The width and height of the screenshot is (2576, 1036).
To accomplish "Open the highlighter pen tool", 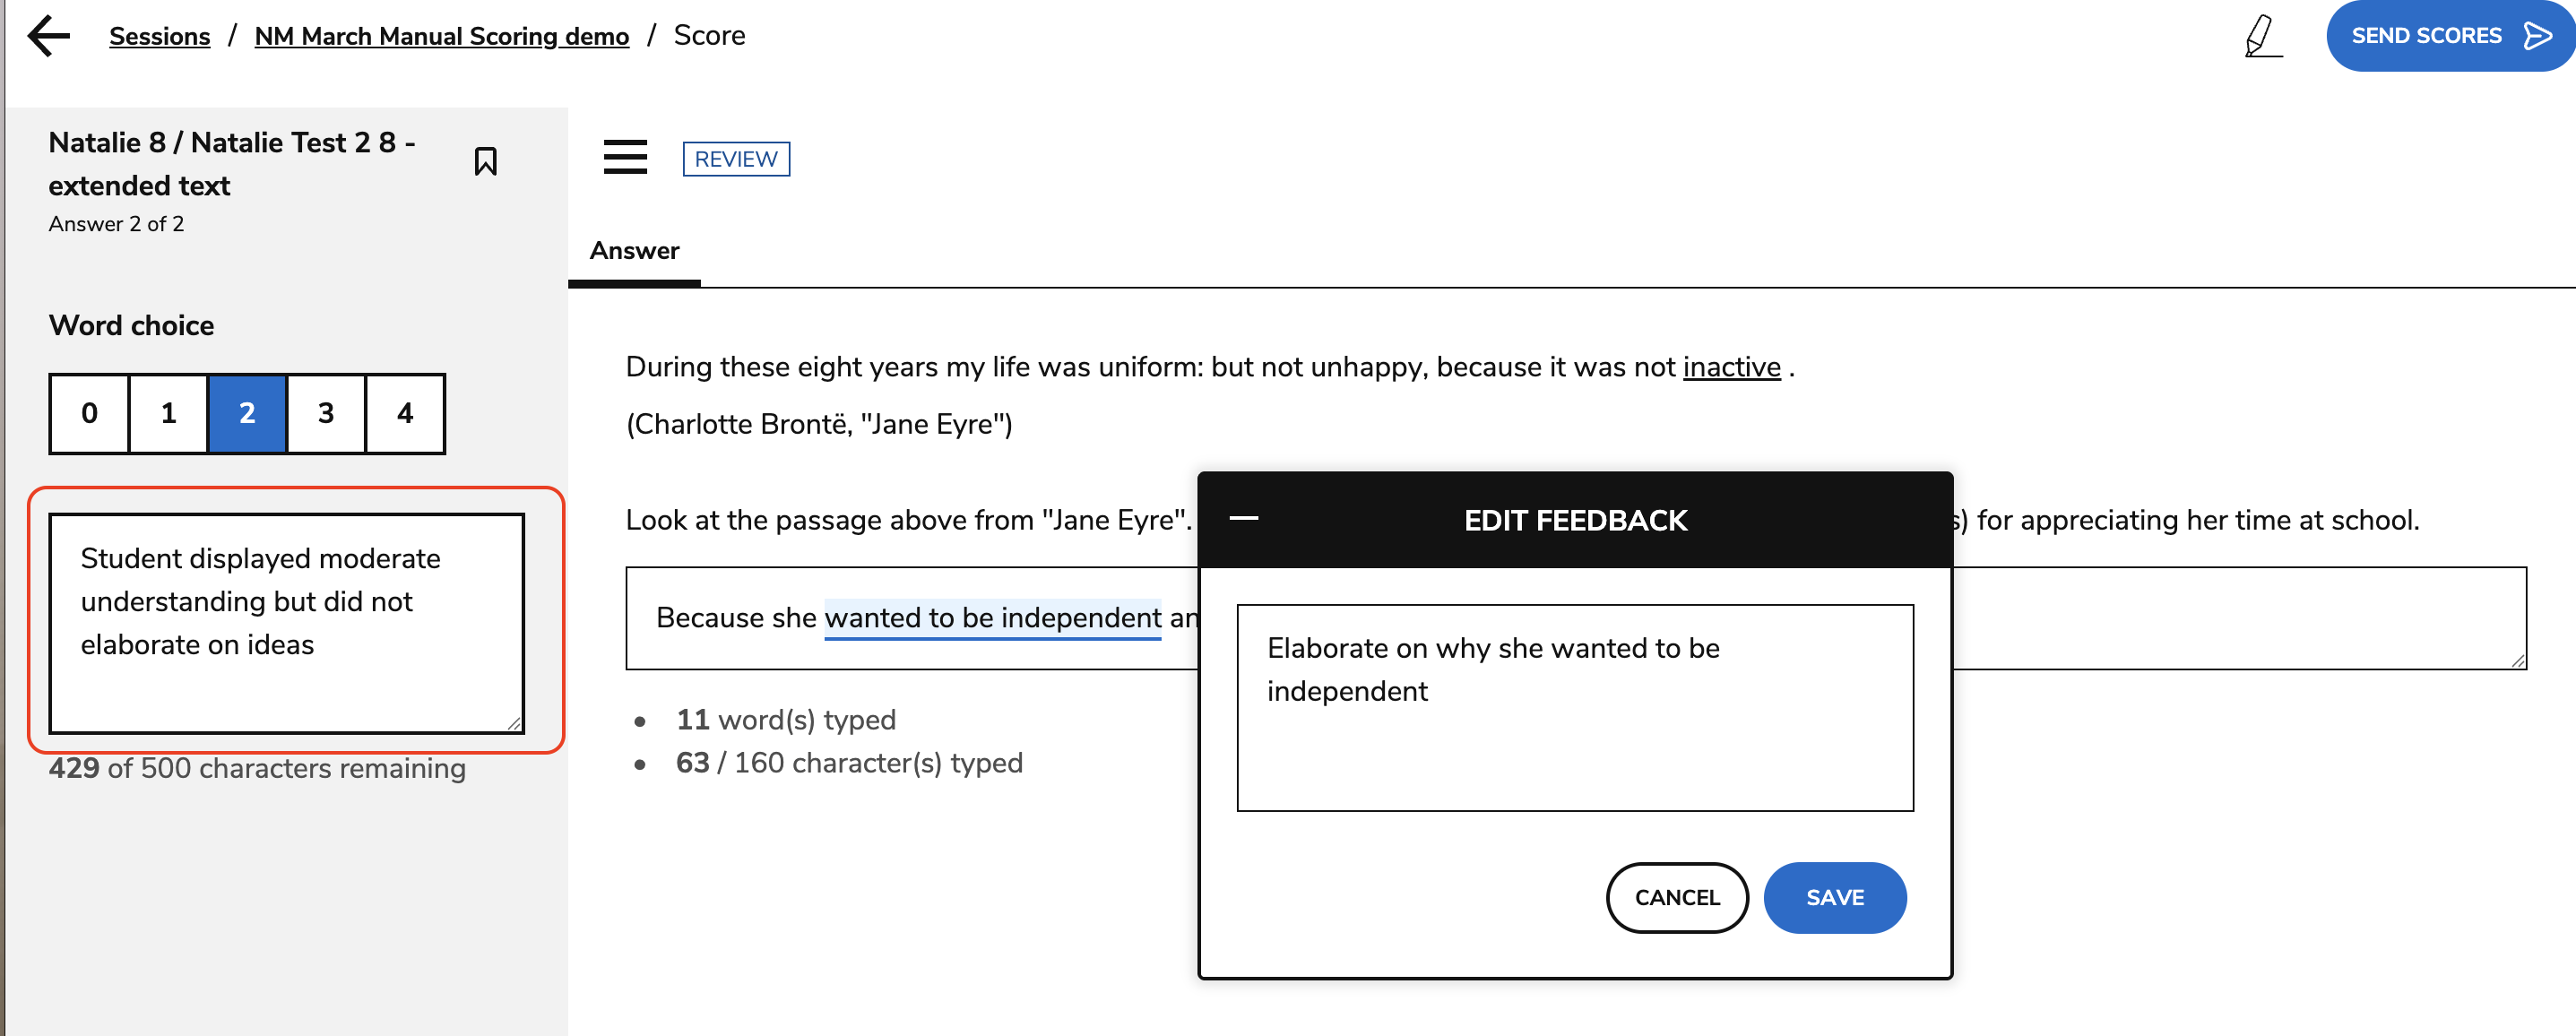I will 2262,36.
